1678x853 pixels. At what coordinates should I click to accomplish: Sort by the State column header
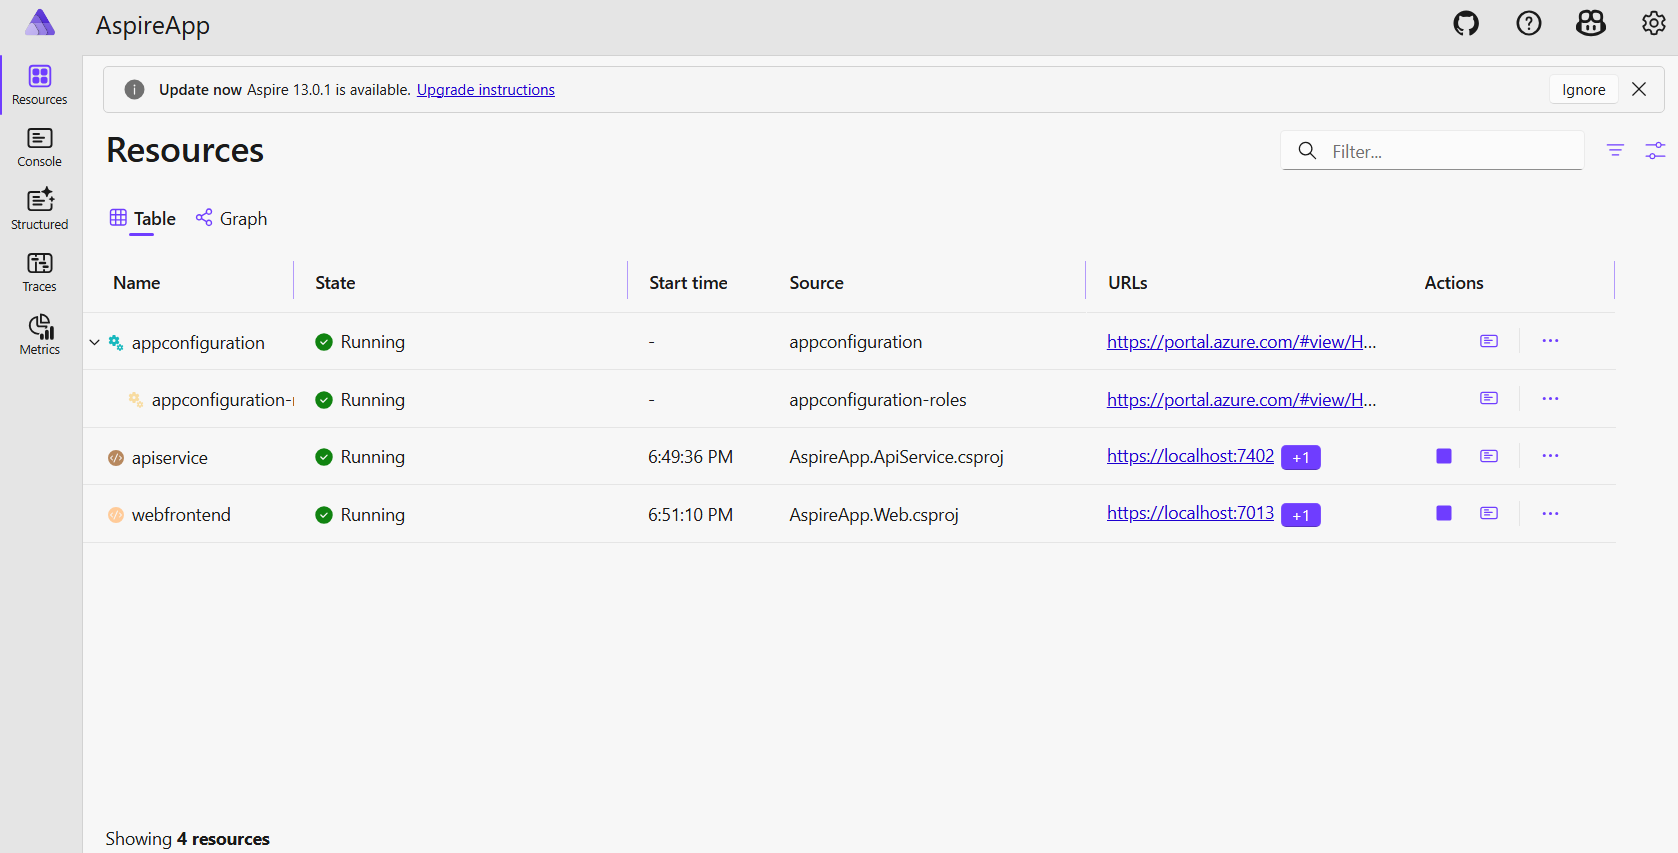pos(335,283)
